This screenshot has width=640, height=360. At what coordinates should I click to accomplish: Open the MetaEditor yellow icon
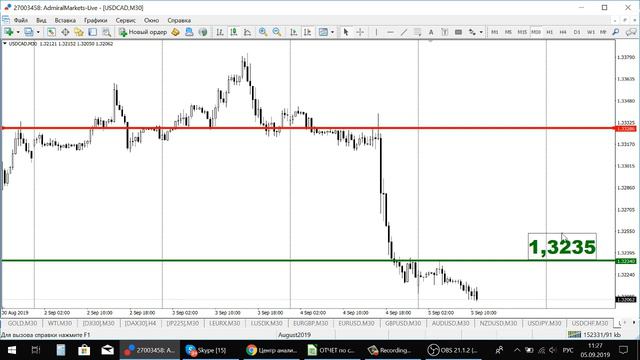click(x=176, y=32)
